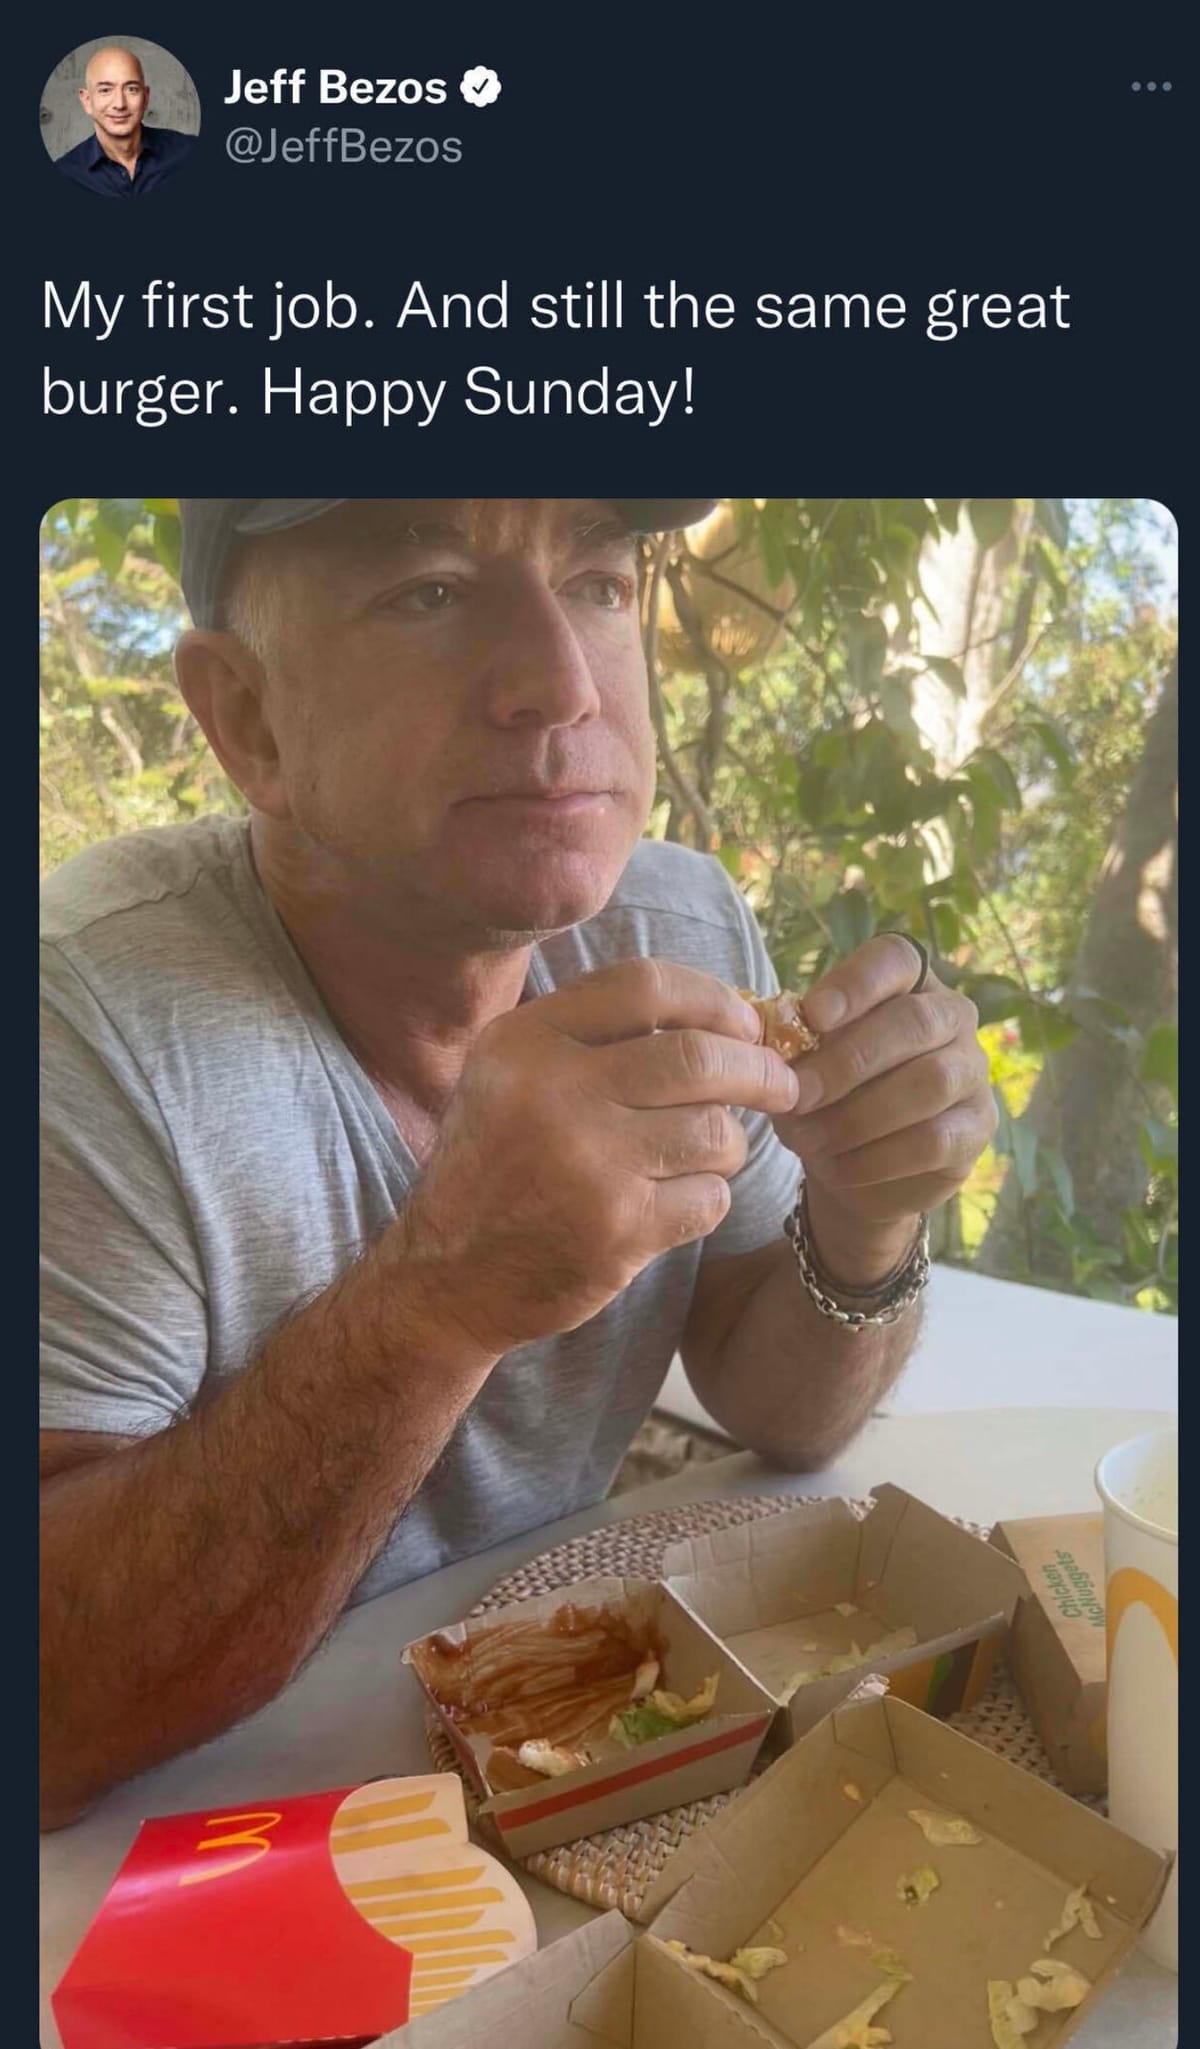Open the three-dot more options menu

pyautogui.click(x=1150, y=88)
